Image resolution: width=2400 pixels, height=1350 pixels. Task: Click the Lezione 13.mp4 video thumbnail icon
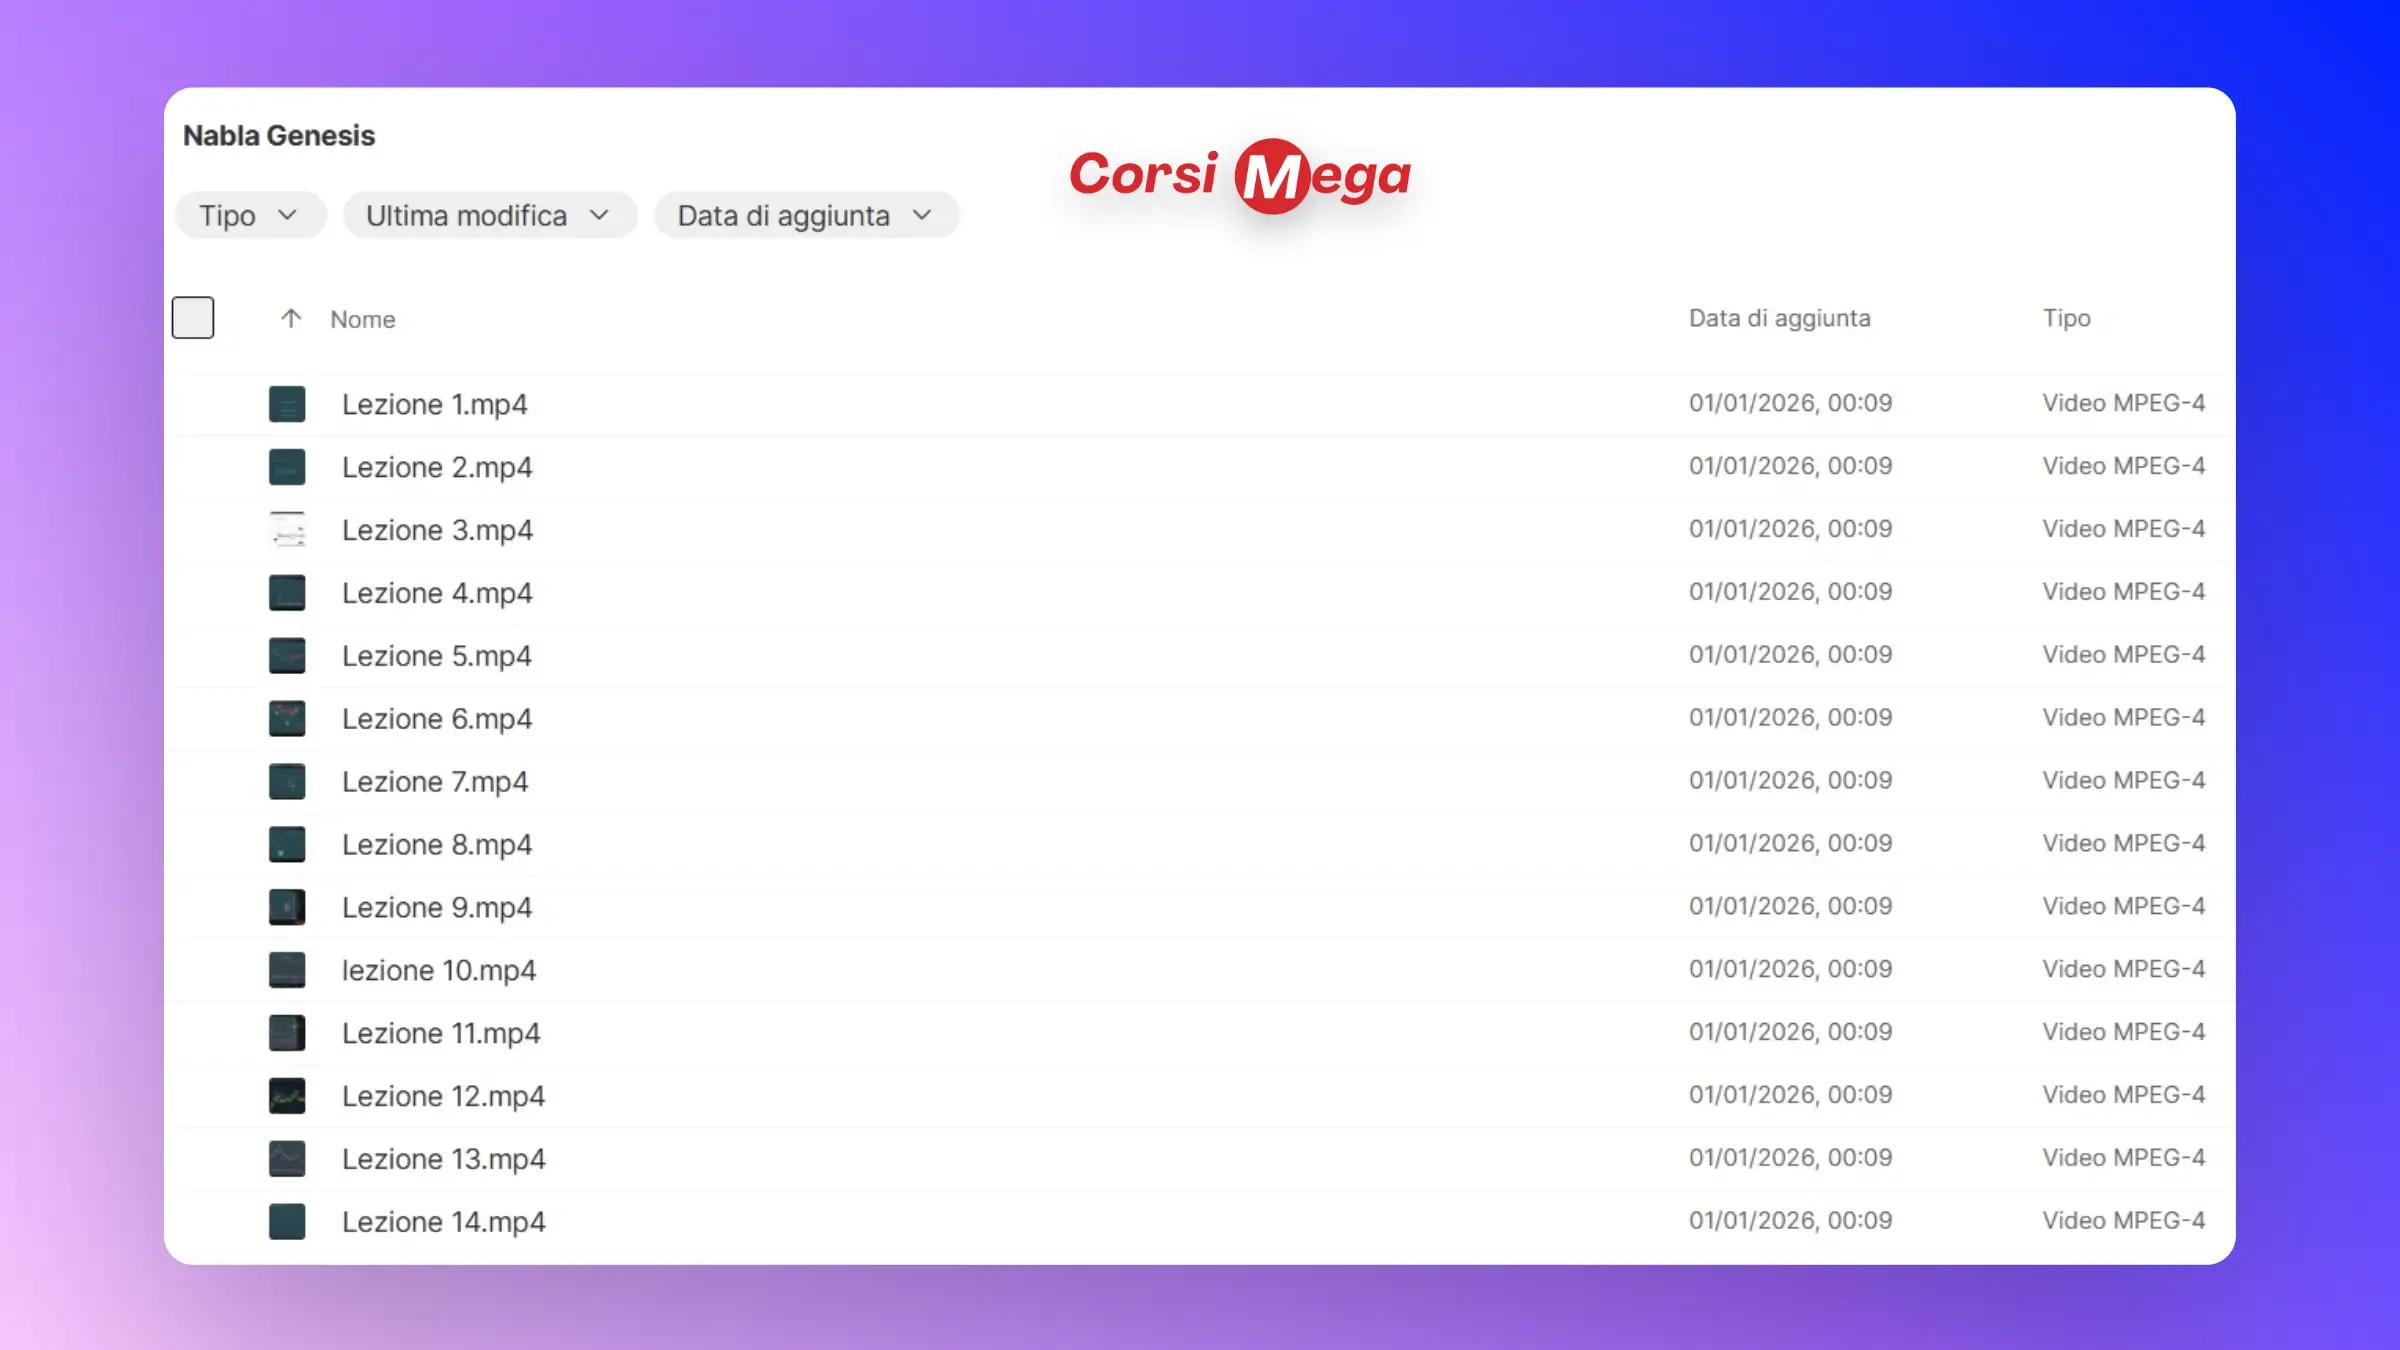point(287,1159)
